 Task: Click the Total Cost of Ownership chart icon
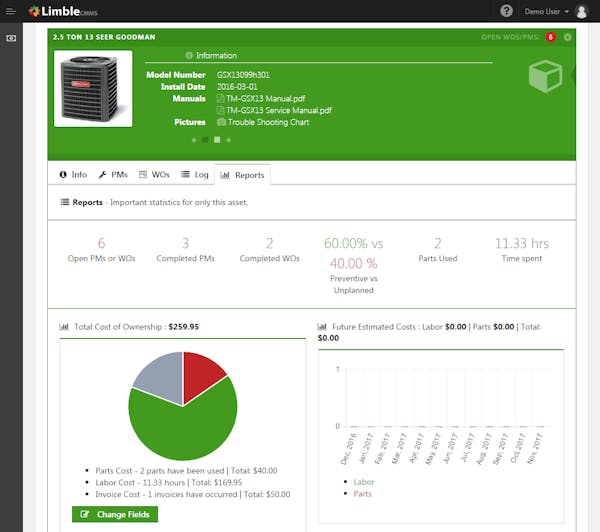tap(64, 326)
